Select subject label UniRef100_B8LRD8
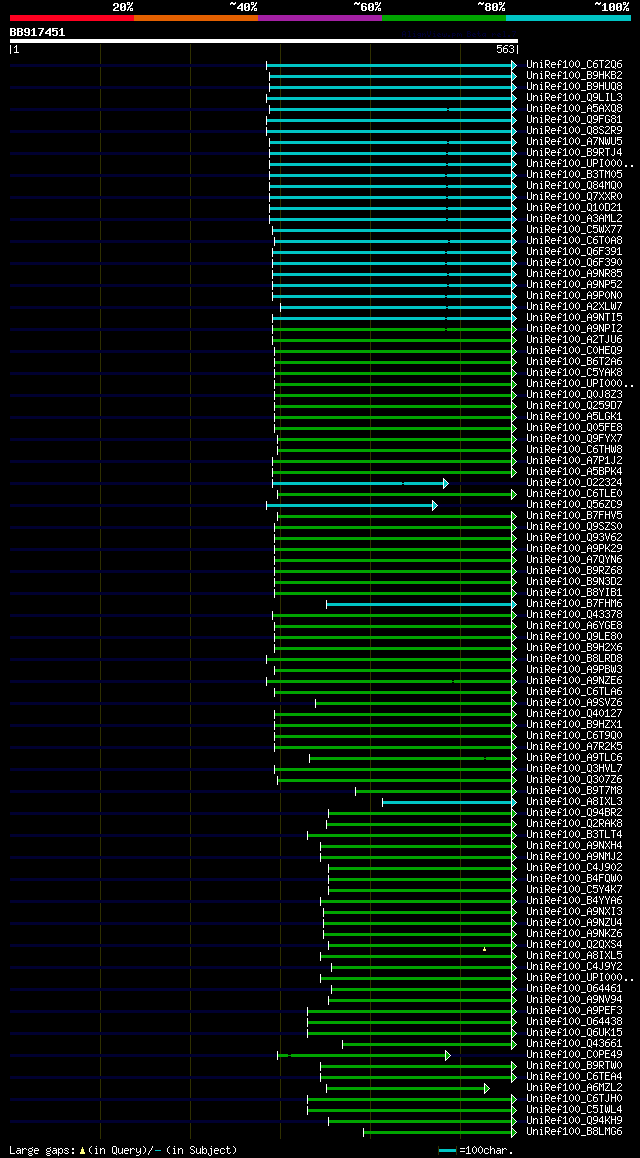The width and height of the screenshot is (640, 1158). pyautogui.click(x=574, y=659)
